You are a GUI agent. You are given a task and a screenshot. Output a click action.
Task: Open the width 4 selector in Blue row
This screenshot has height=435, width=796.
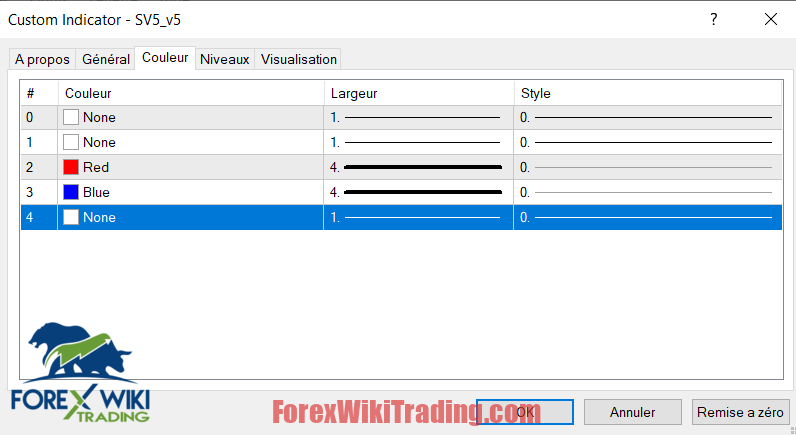click(x=418, y=192)
